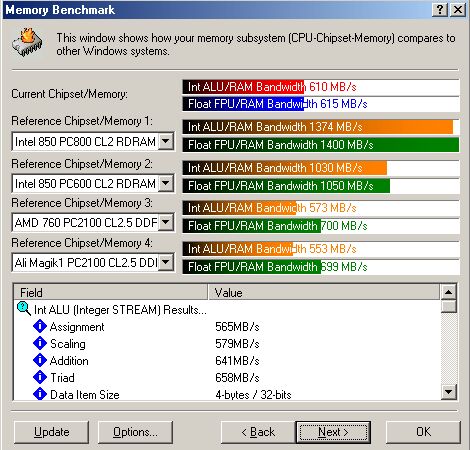Click the results list scroll down arrow
The image size is (470, 450).
(x=449, y=392)
